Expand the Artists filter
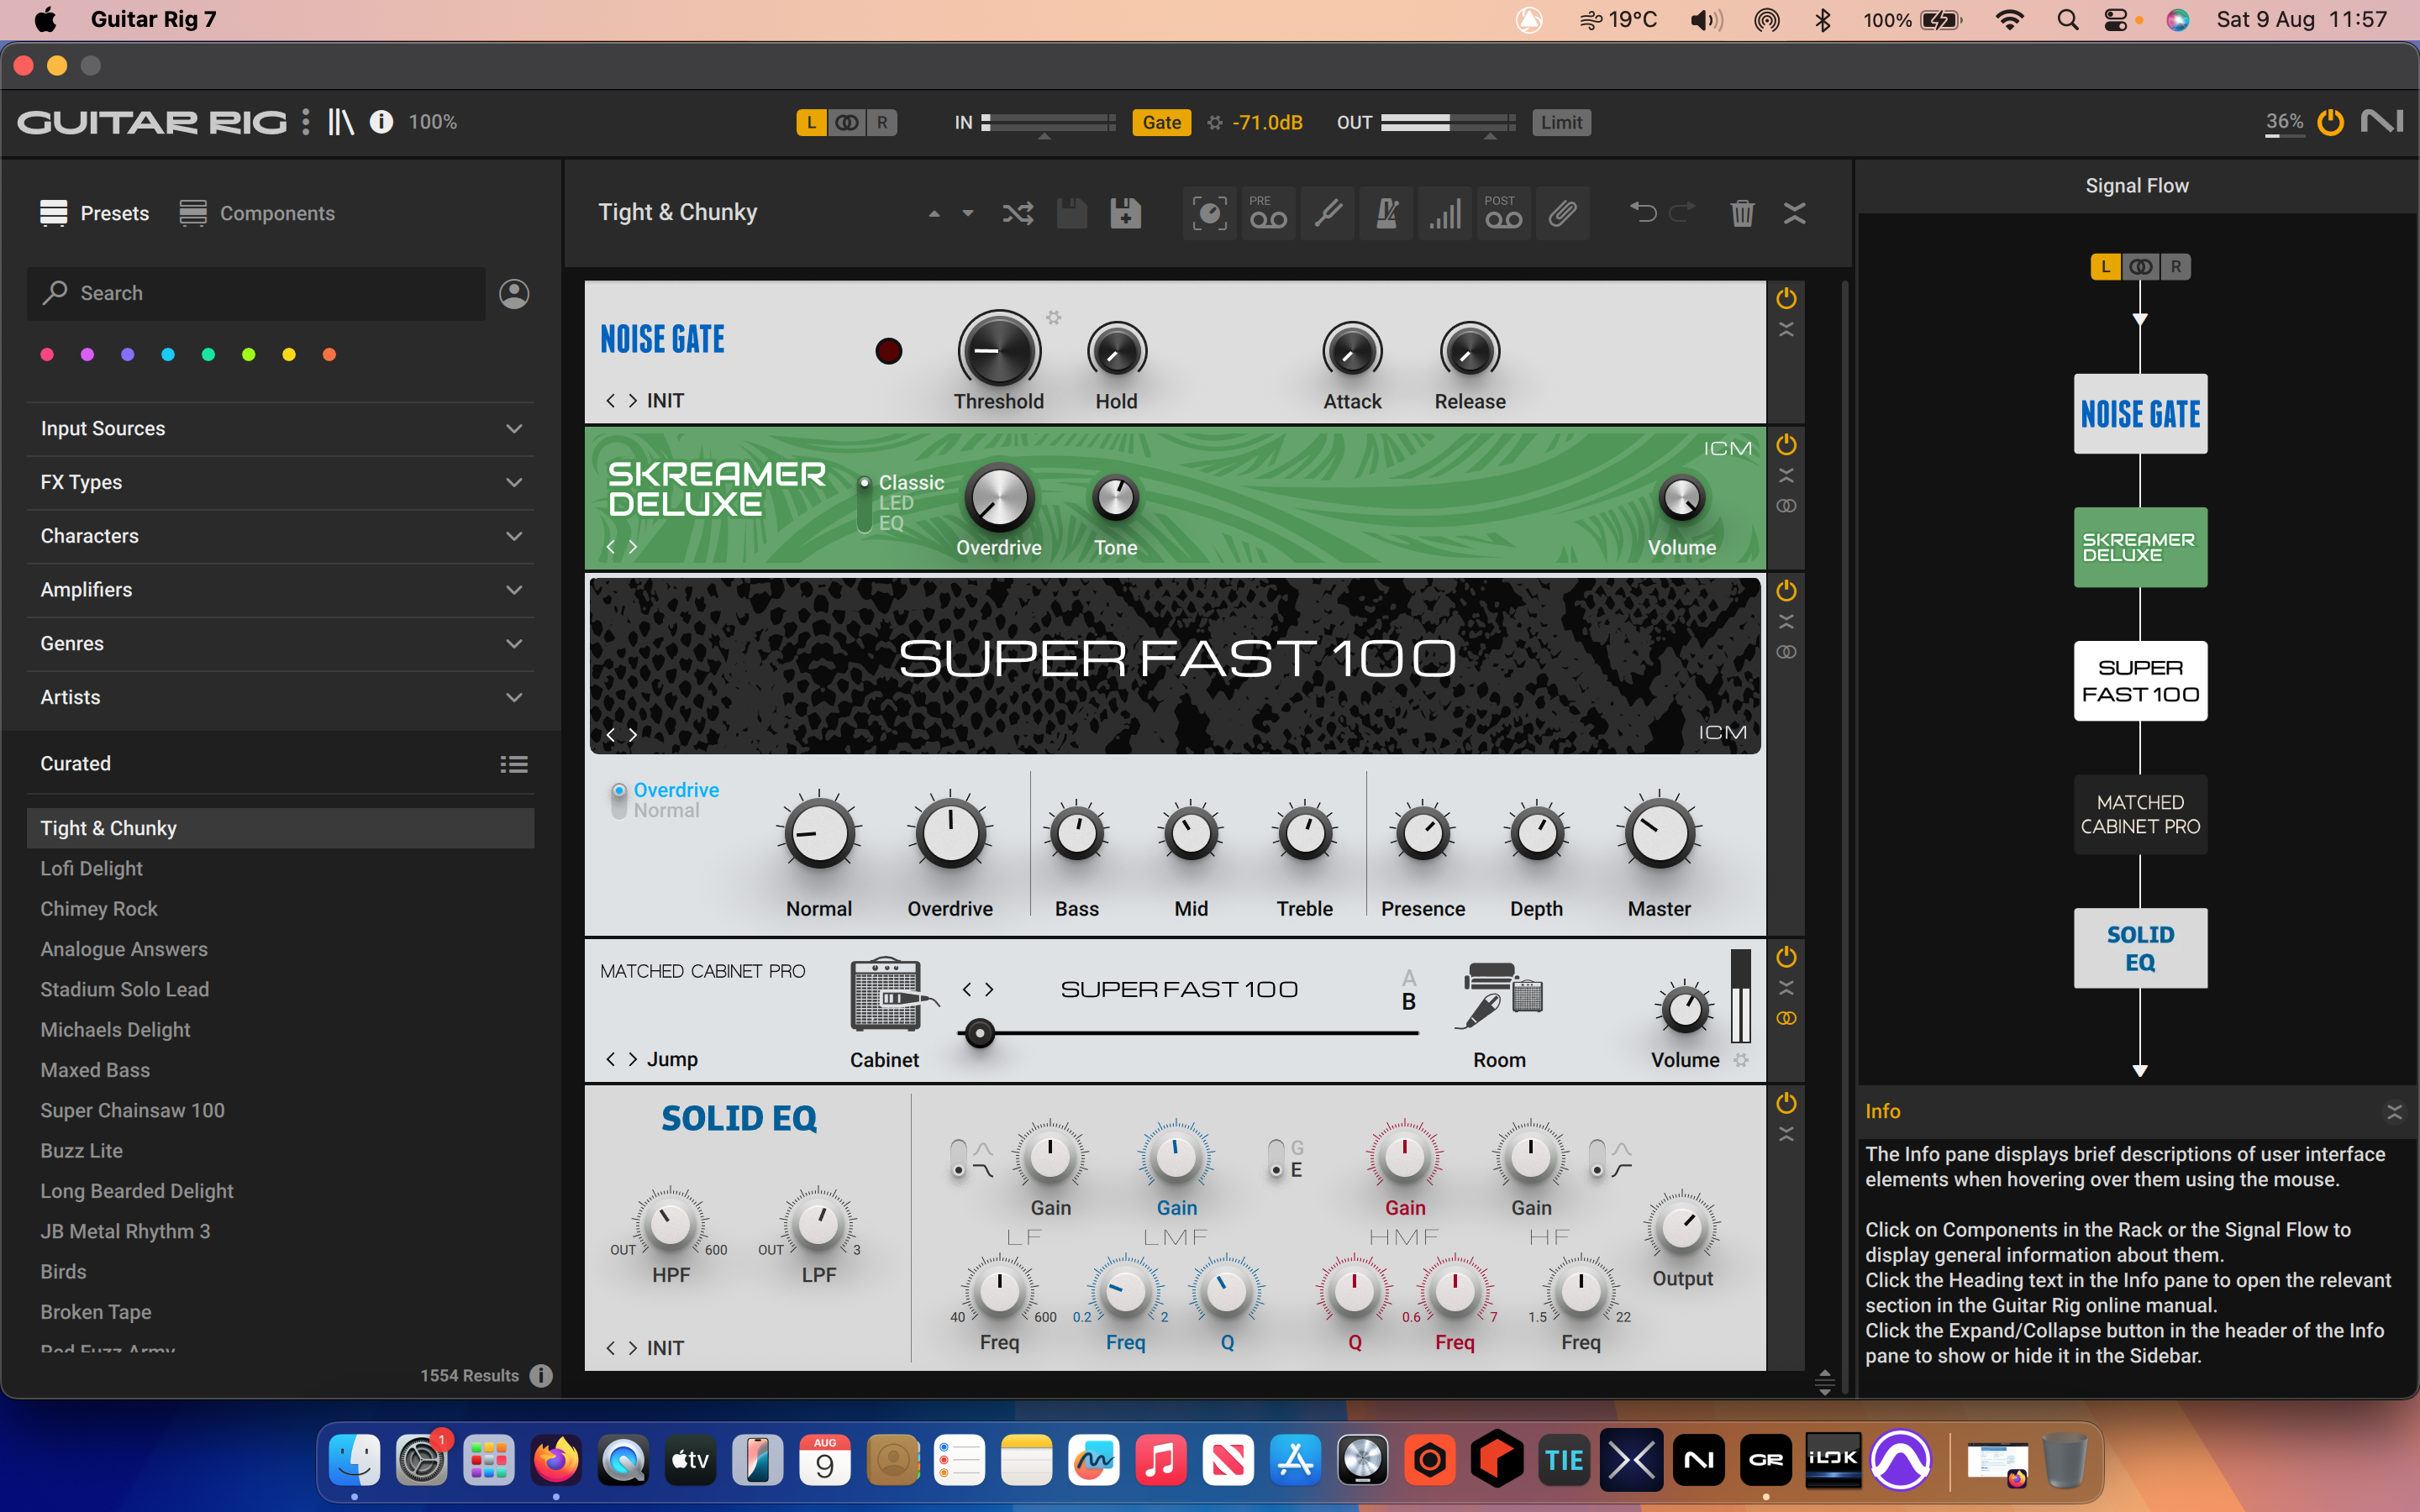 pos(280,697)
